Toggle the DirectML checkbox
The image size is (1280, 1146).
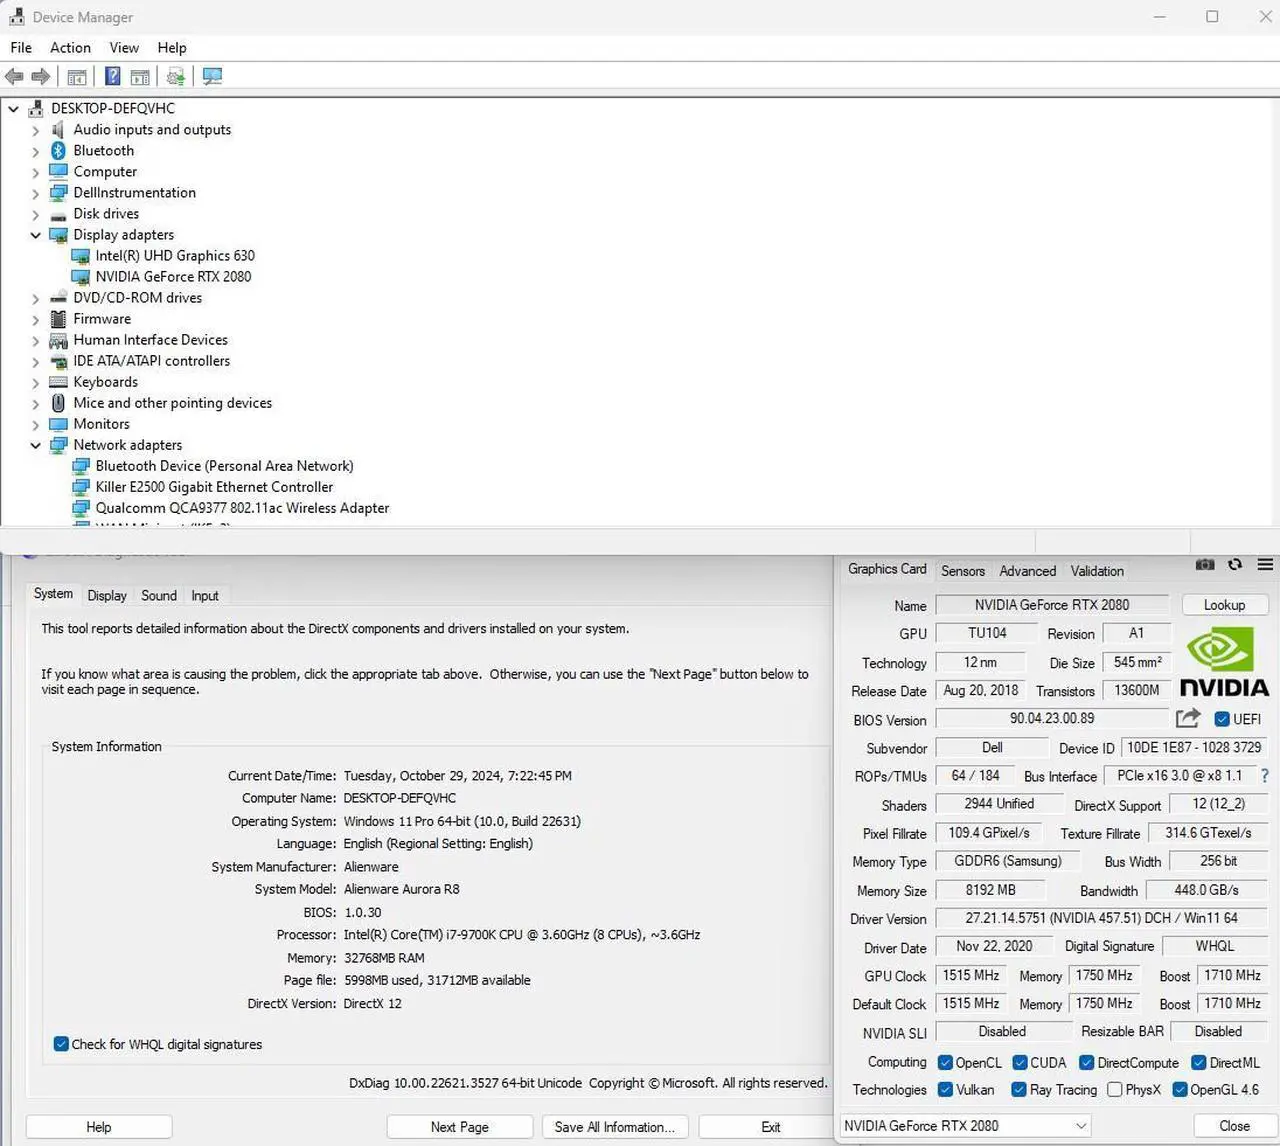(1199, 1062)
